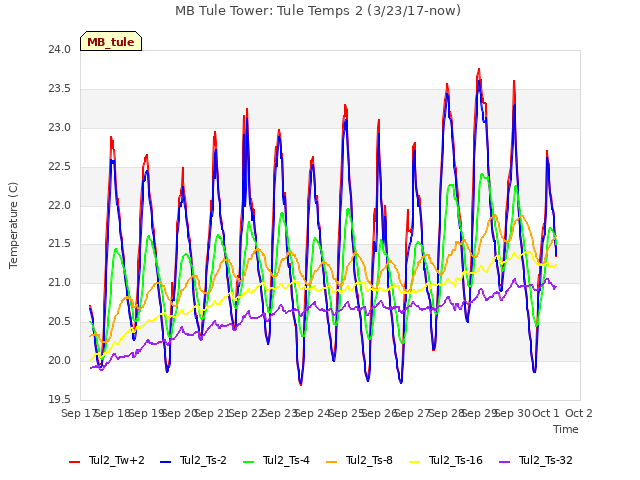640x480 pixels.
Task: Click the blue Tul2_Ts-2 legend swatch
Action: click(165, 462)
